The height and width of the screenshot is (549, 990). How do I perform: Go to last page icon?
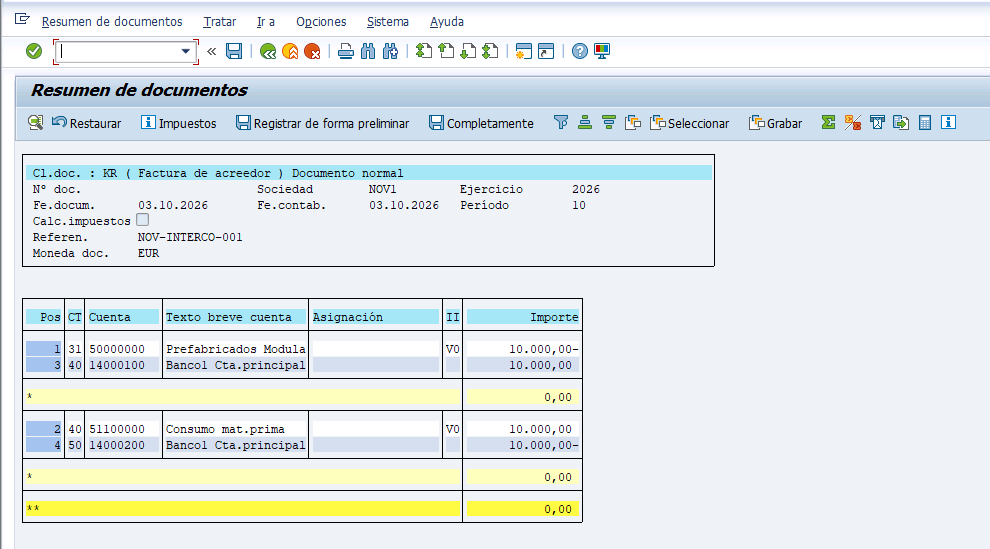(490, 51)
